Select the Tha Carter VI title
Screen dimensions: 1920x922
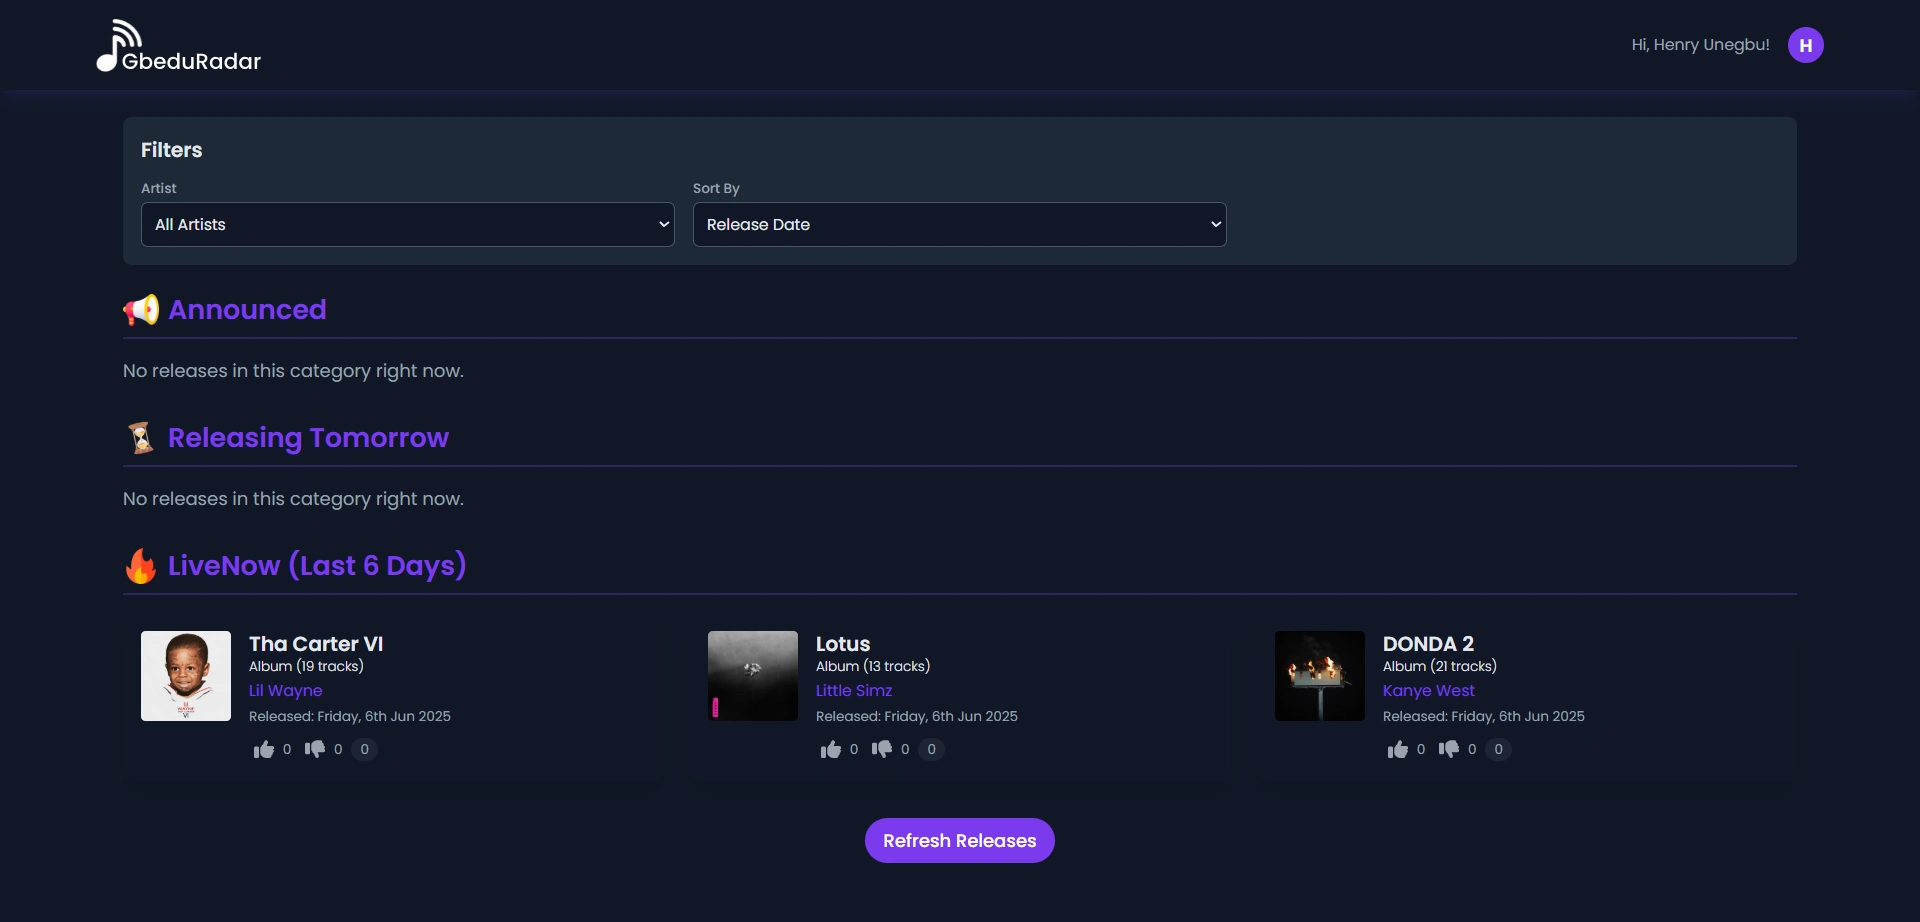(316, 644)
